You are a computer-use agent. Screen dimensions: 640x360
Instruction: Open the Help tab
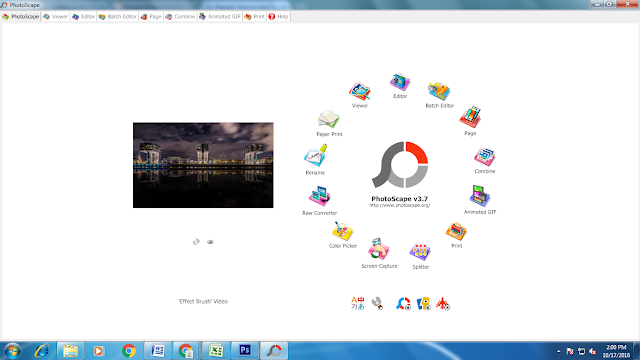[x=278, y=17]
